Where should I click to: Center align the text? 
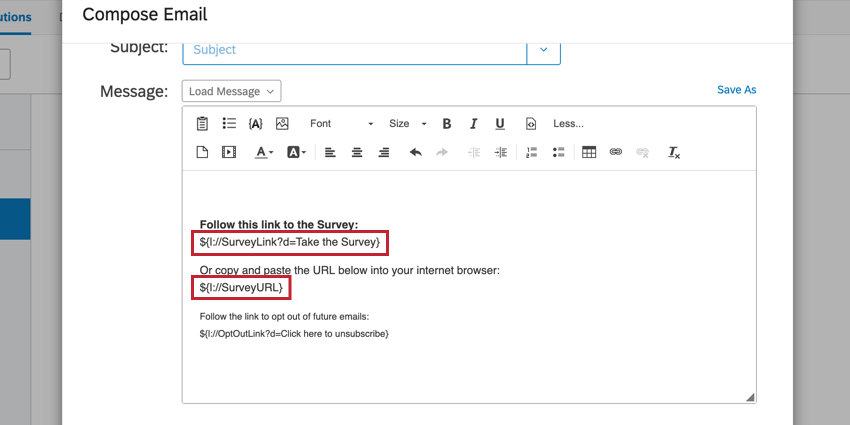(357, 152)
